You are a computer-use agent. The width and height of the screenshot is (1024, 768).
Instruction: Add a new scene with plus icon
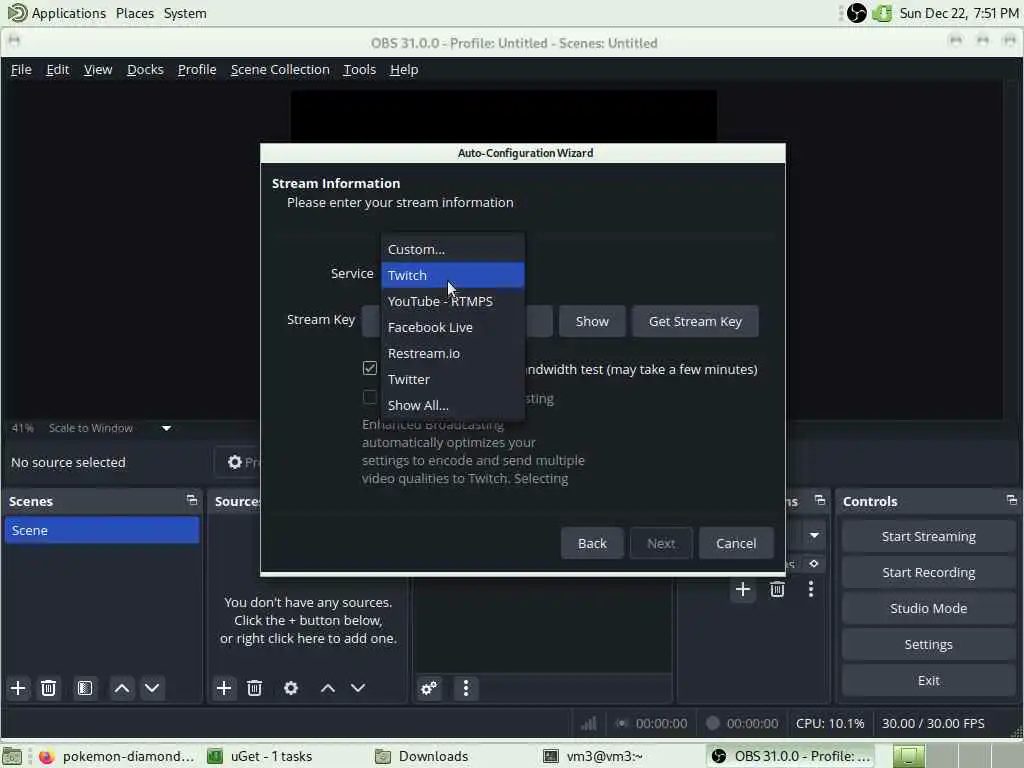(18, 688)
